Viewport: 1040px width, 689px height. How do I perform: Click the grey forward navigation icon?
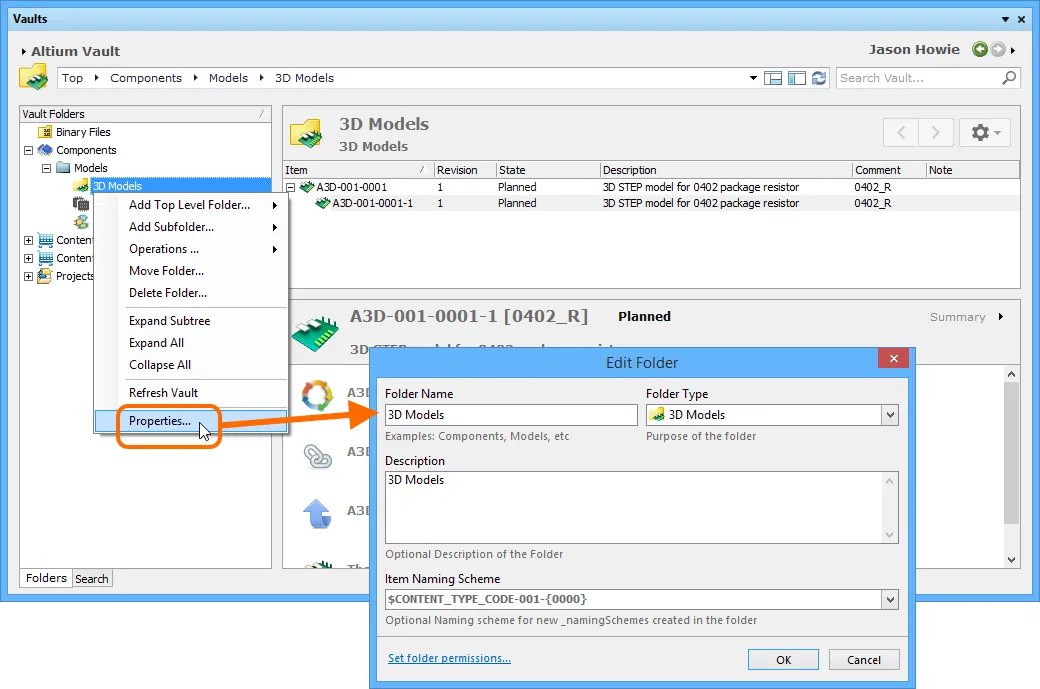pos(998,49)
